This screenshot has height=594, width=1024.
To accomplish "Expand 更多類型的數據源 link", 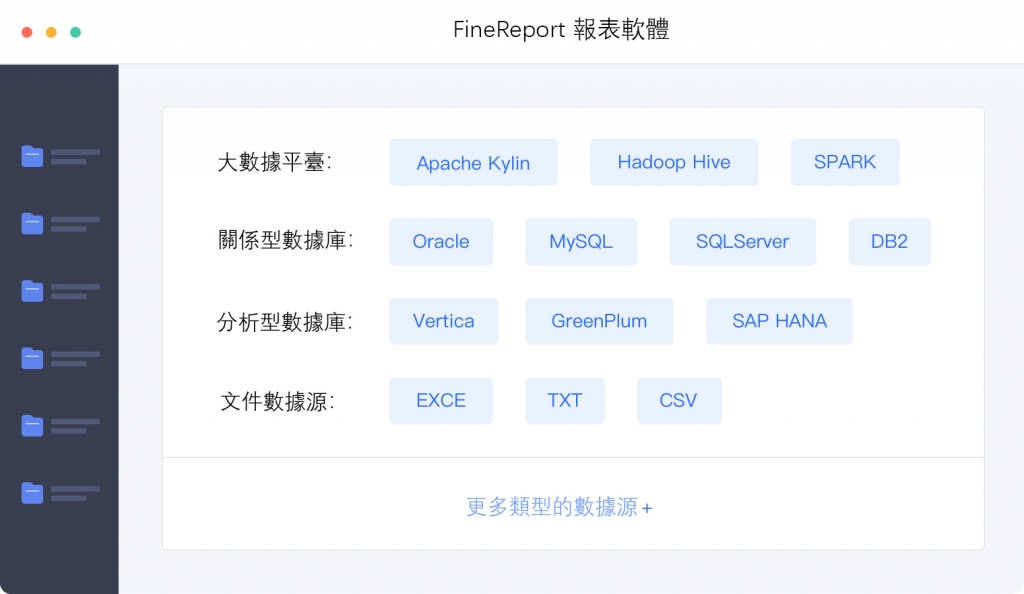I will pos(559,507).
